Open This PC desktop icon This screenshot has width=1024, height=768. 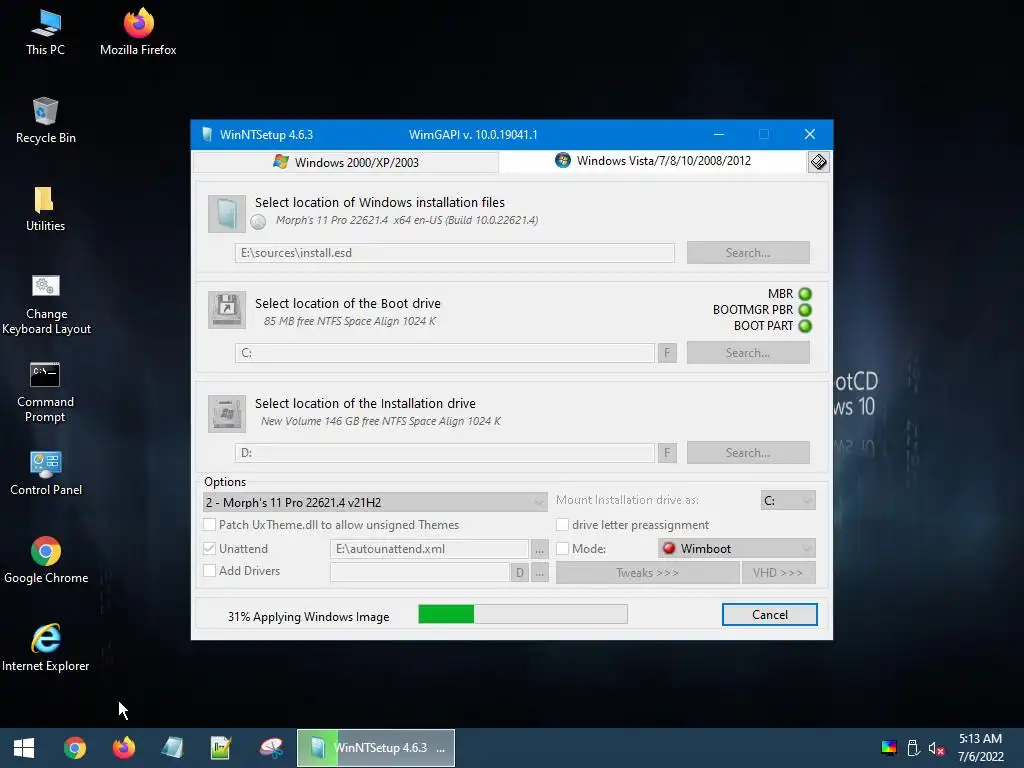46,32
